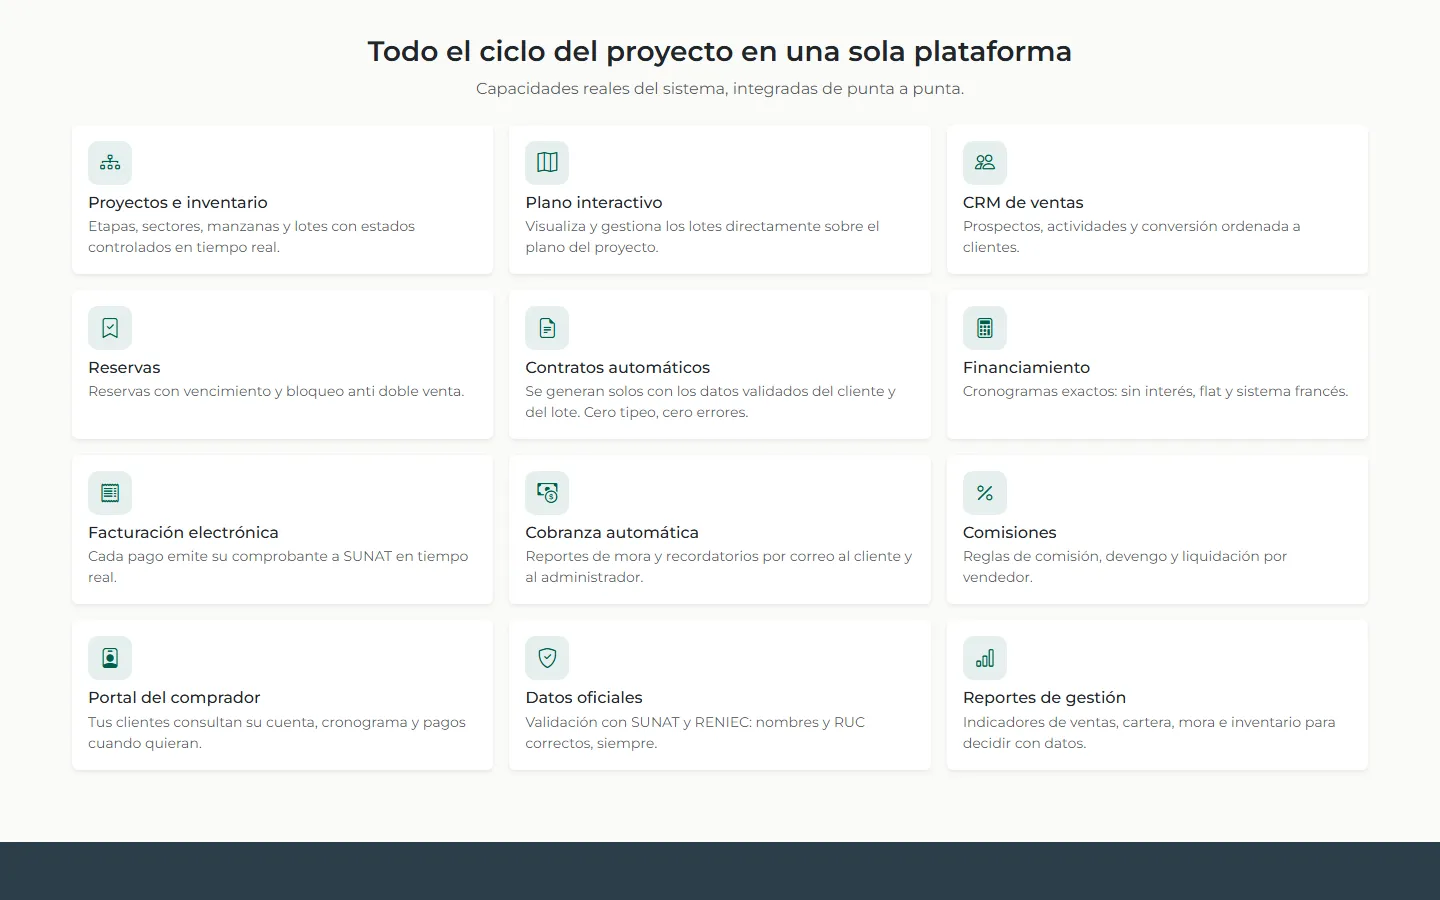This screenshot has height=900, width=1440.
Task: Click description 'Prospectos, actividades y conversión'
Action: tap(1132, 237)
